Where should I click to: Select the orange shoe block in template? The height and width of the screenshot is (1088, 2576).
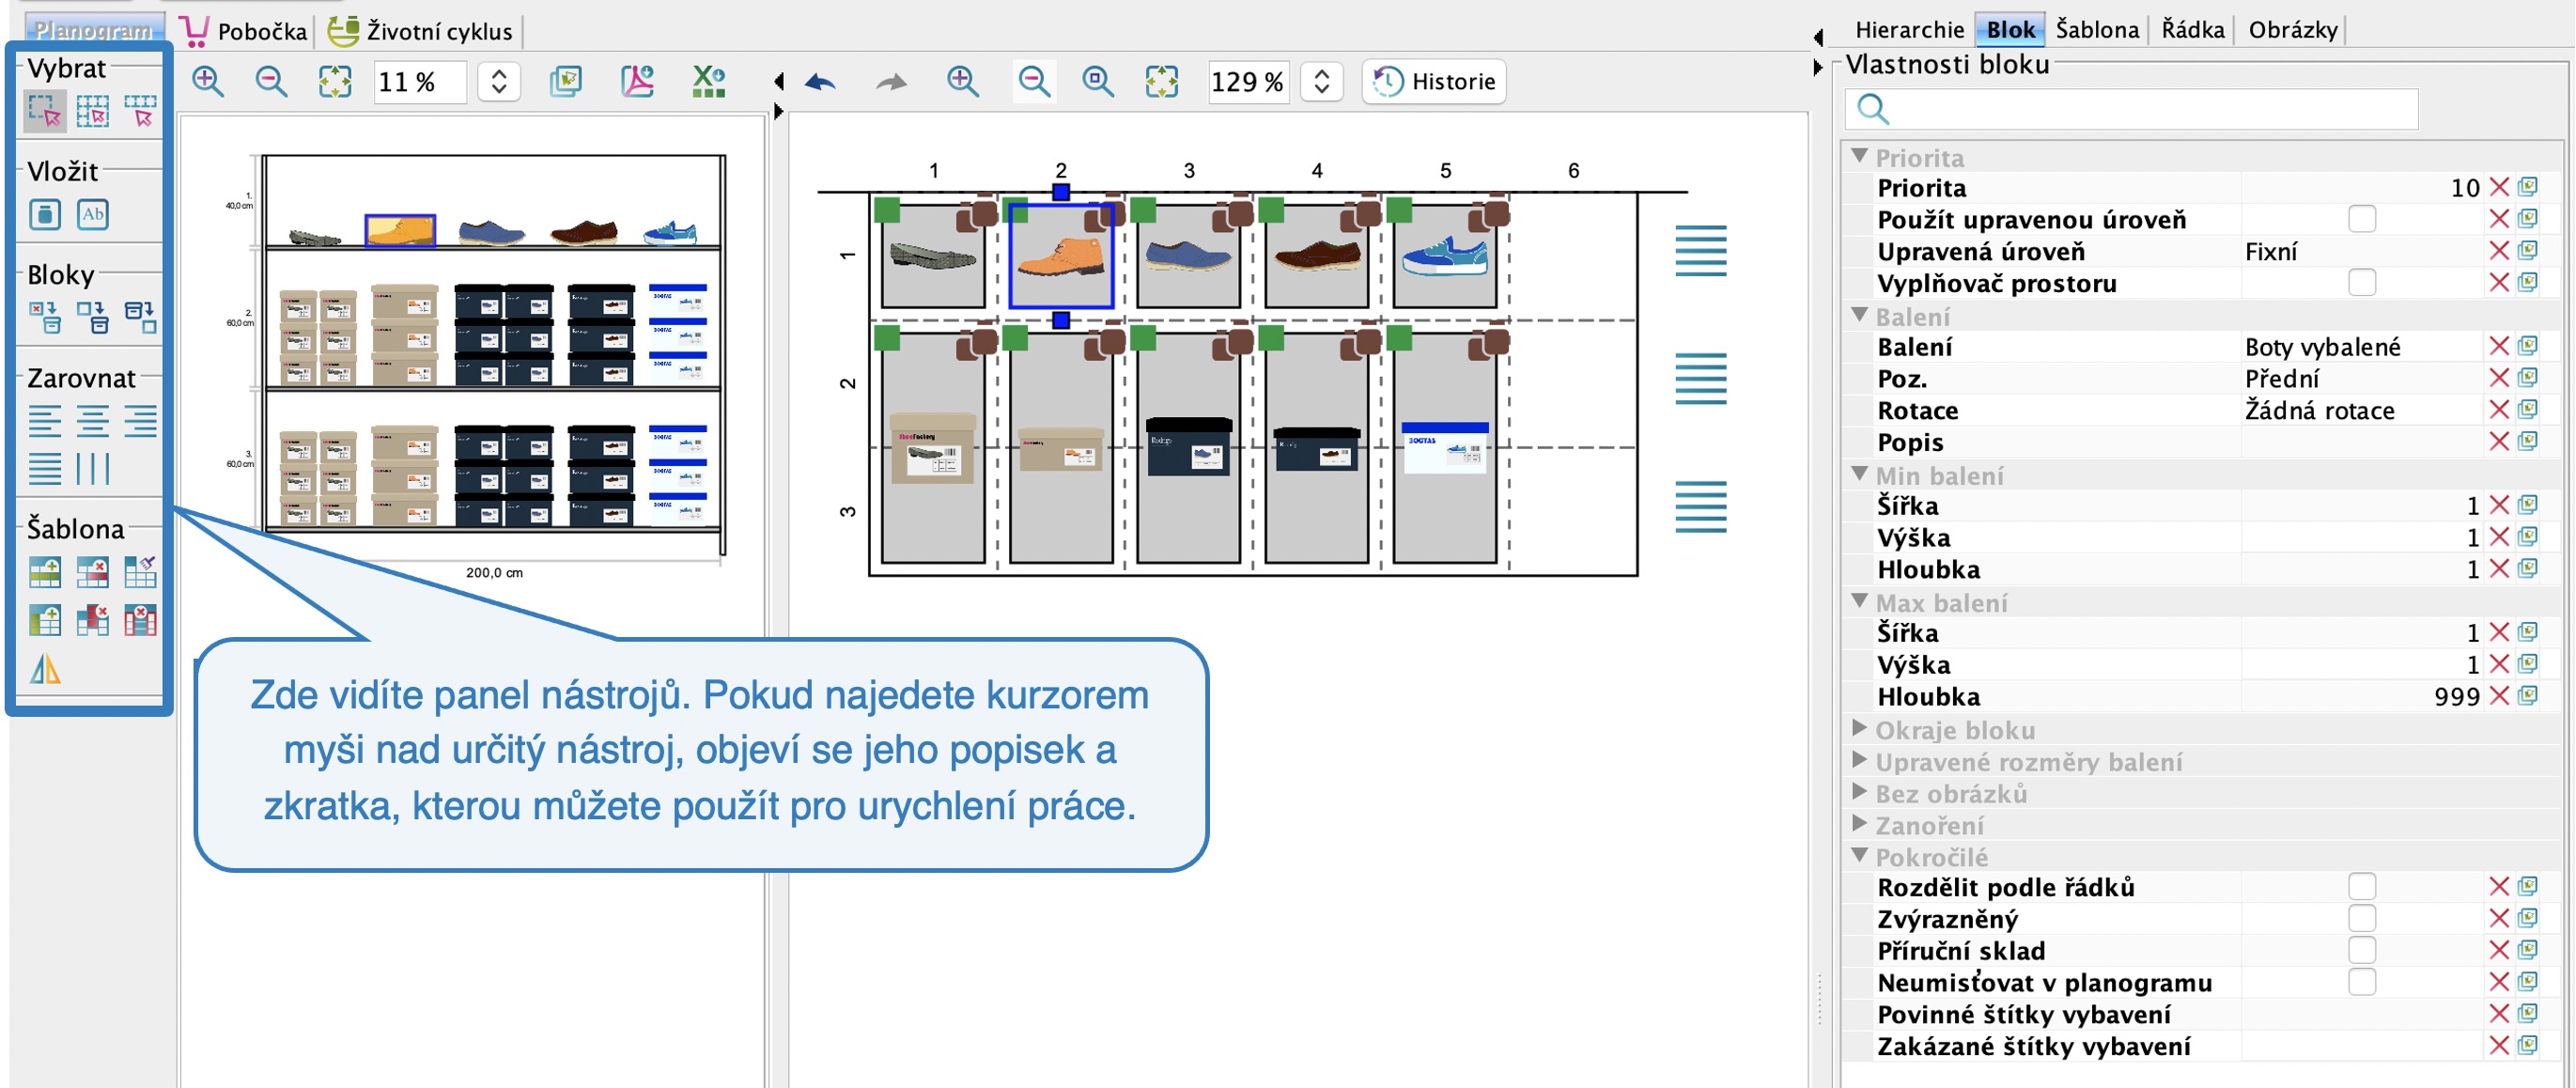[1061, 256]
